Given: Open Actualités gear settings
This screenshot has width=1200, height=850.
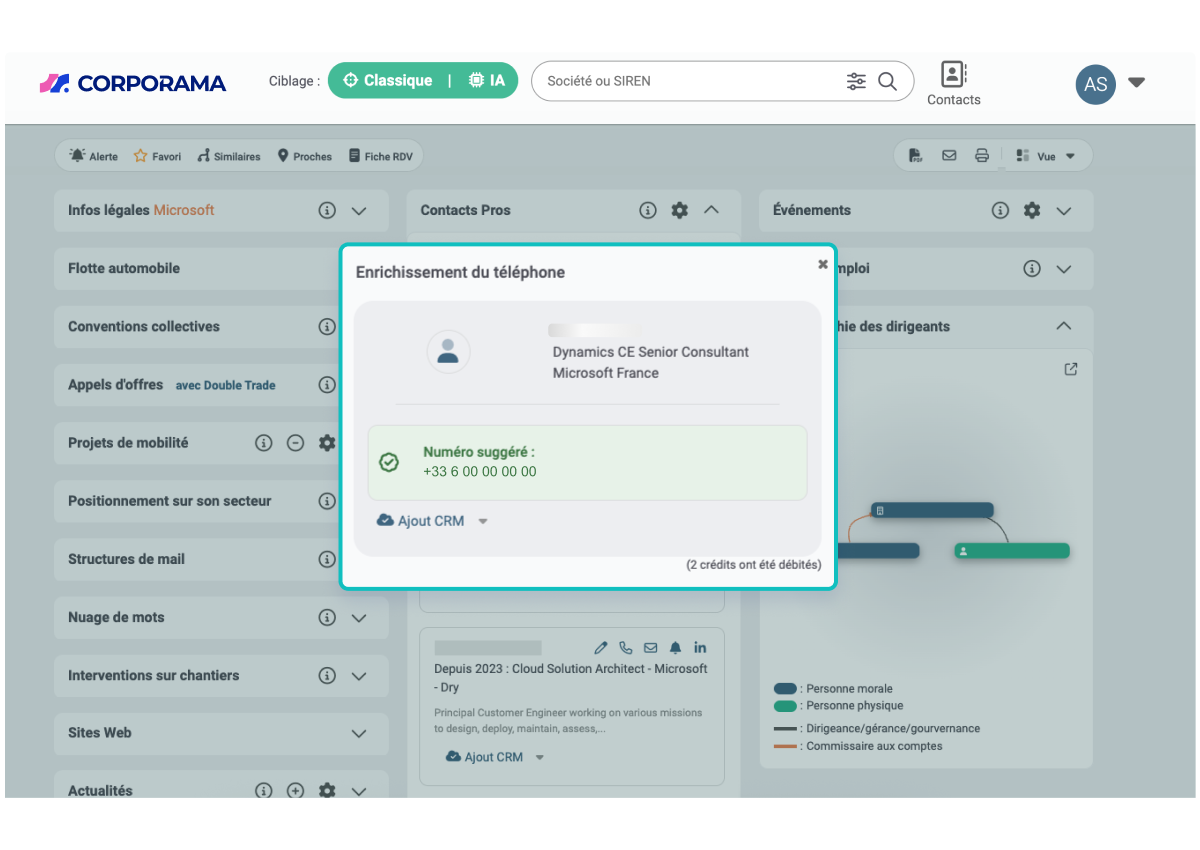Looking at the screenshot, I should click(327, 791).
